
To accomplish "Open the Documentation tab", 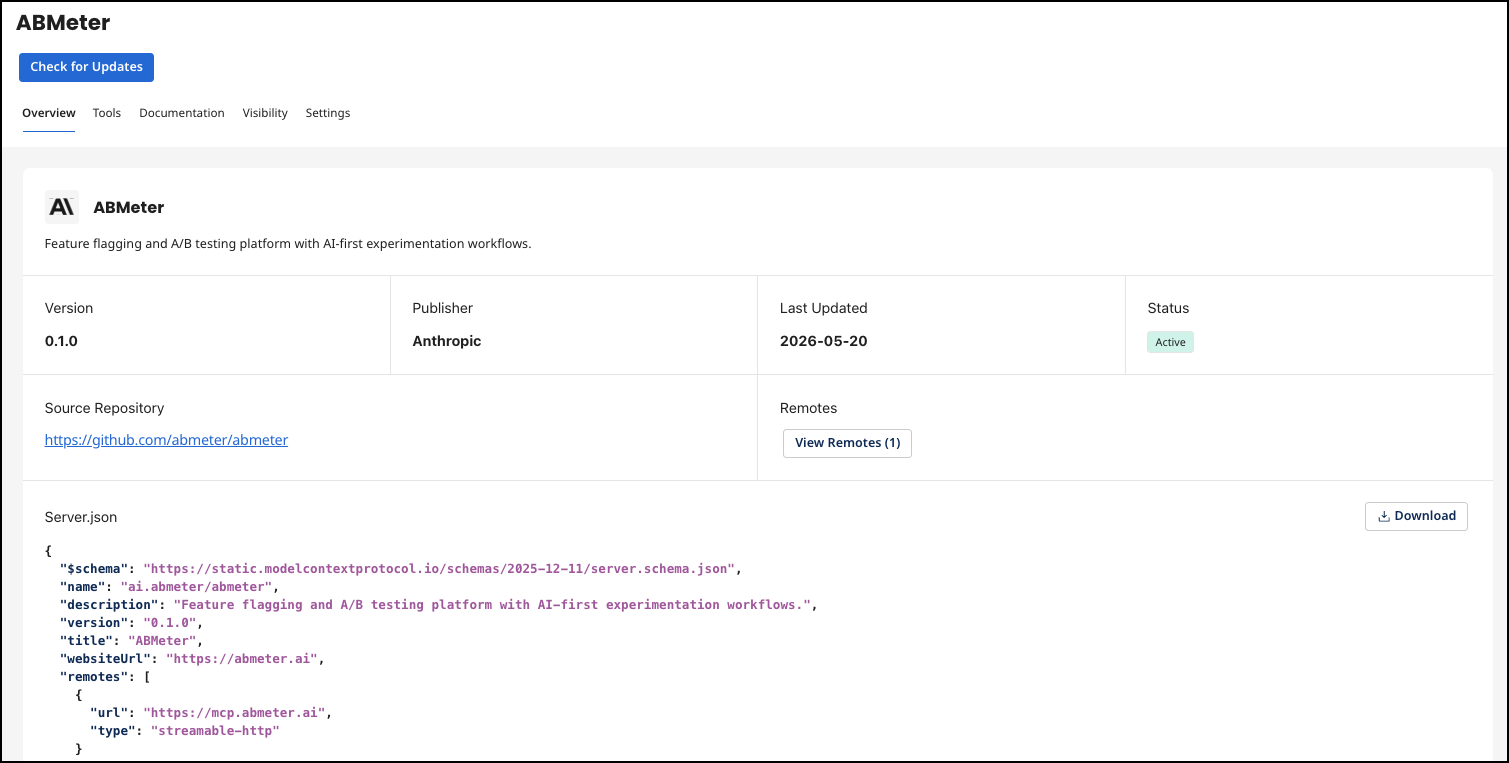I will tap(182, 113).
